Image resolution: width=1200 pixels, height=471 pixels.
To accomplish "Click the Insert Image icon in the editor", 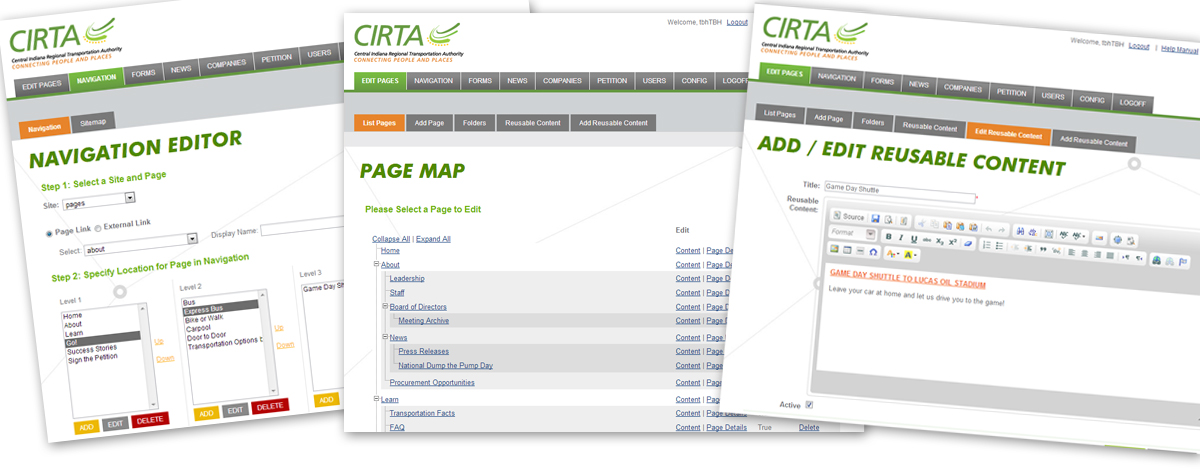I will click(x=834, y=248).
